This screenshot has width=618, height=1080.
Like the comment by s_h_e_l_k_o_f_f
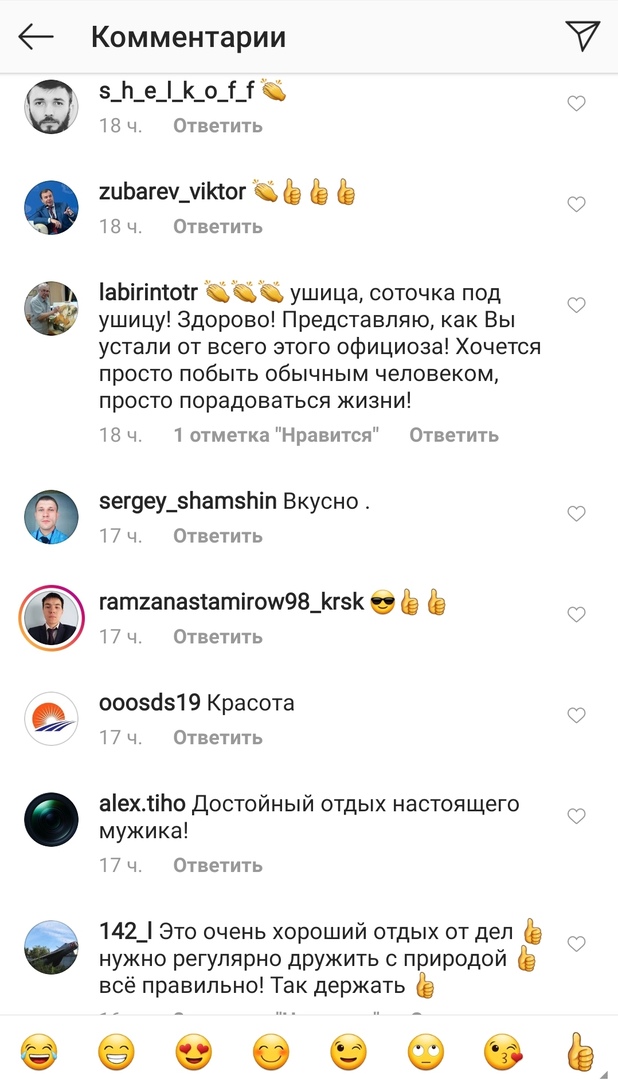click(576, 103)
